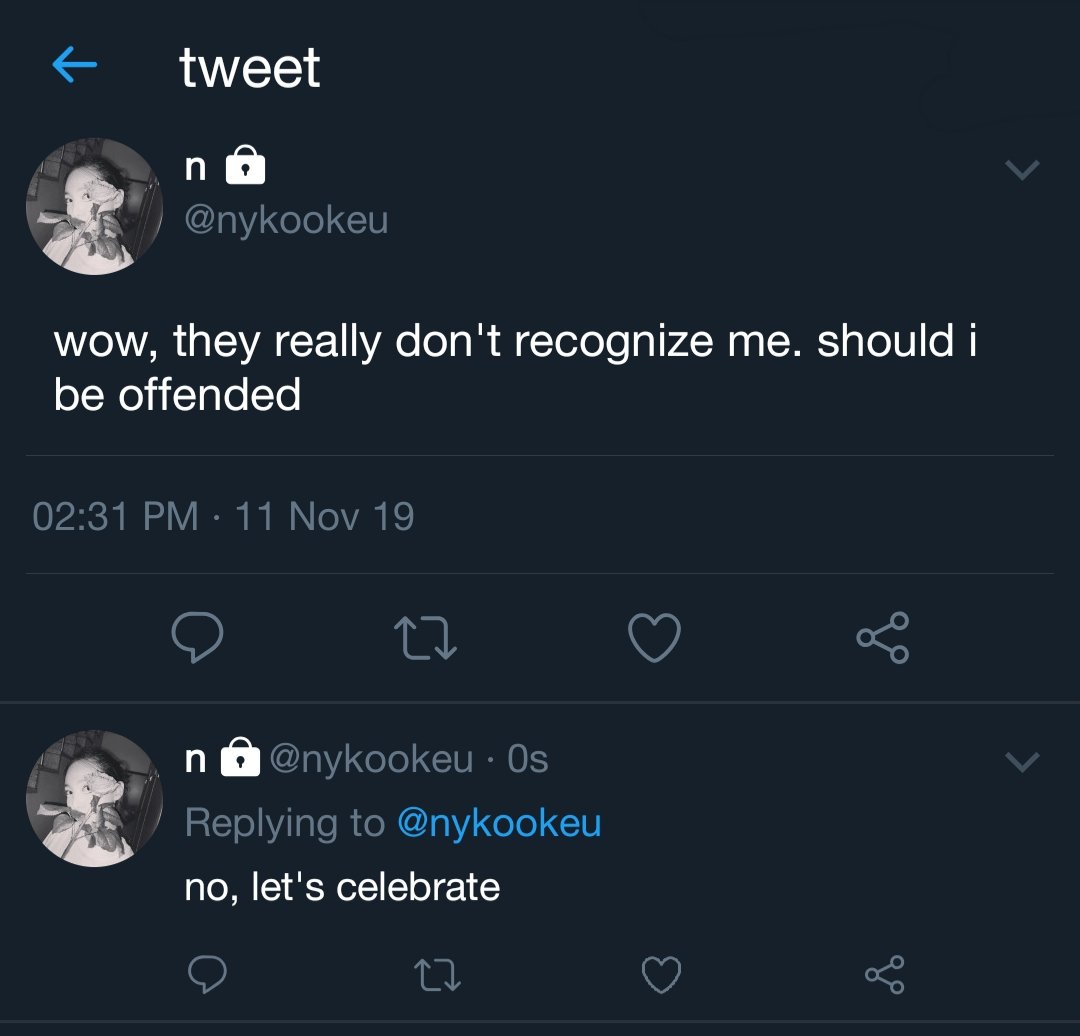
Task: Retweet the main tweet
Action: point(426,637)
